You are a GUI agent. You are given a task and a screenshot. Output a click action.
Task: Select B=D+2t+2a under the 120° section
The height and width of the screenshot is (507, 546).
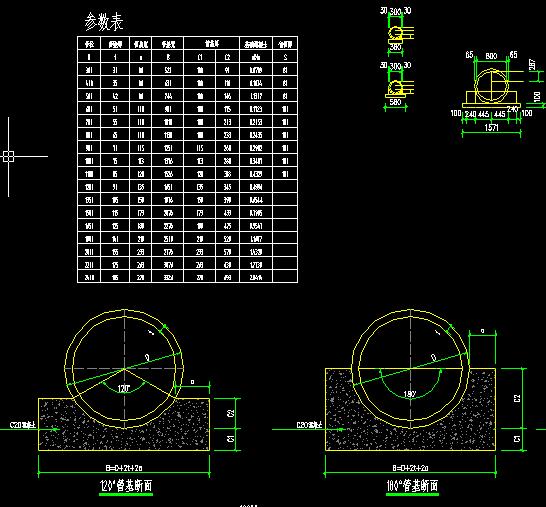(x=124, y=468)
